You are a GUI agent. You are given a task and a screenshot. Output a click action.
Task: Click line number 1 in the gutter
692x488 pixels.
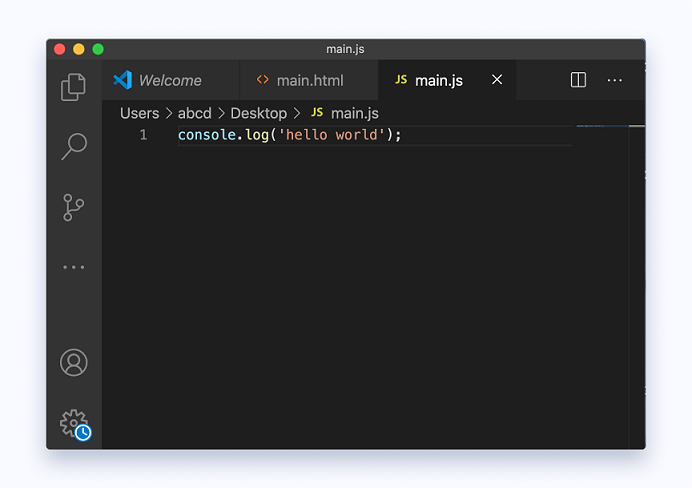[143, 135]
